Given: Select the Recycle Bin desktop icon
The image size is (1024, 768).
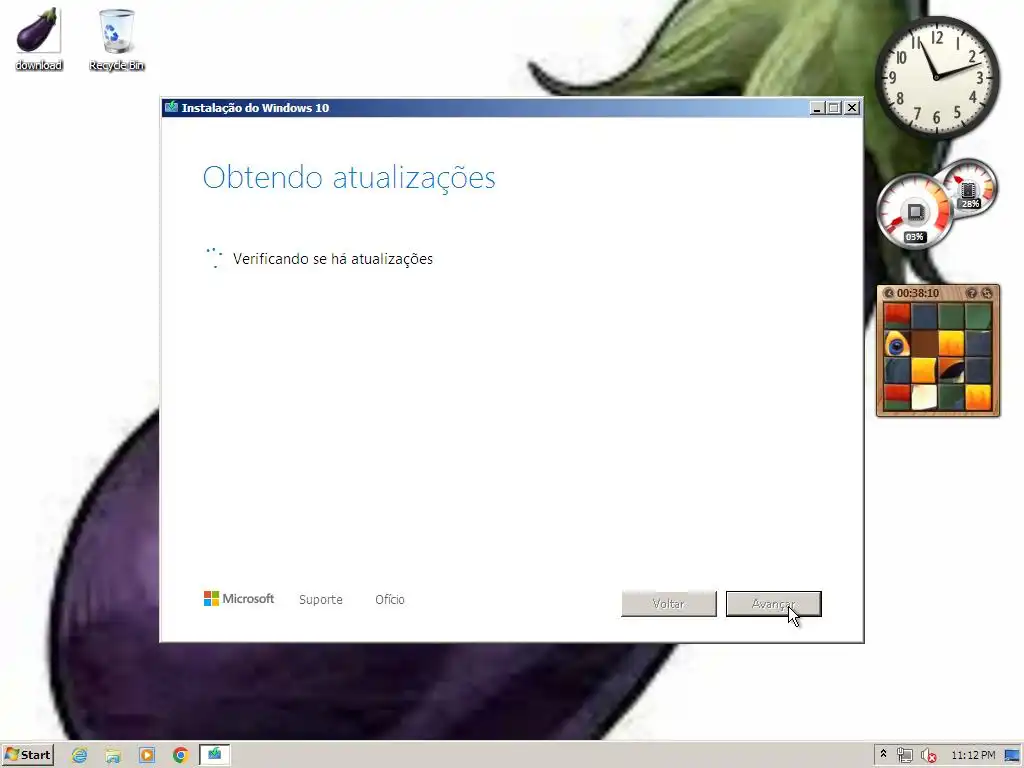Looking at the screenshot, I should (116, 38).
